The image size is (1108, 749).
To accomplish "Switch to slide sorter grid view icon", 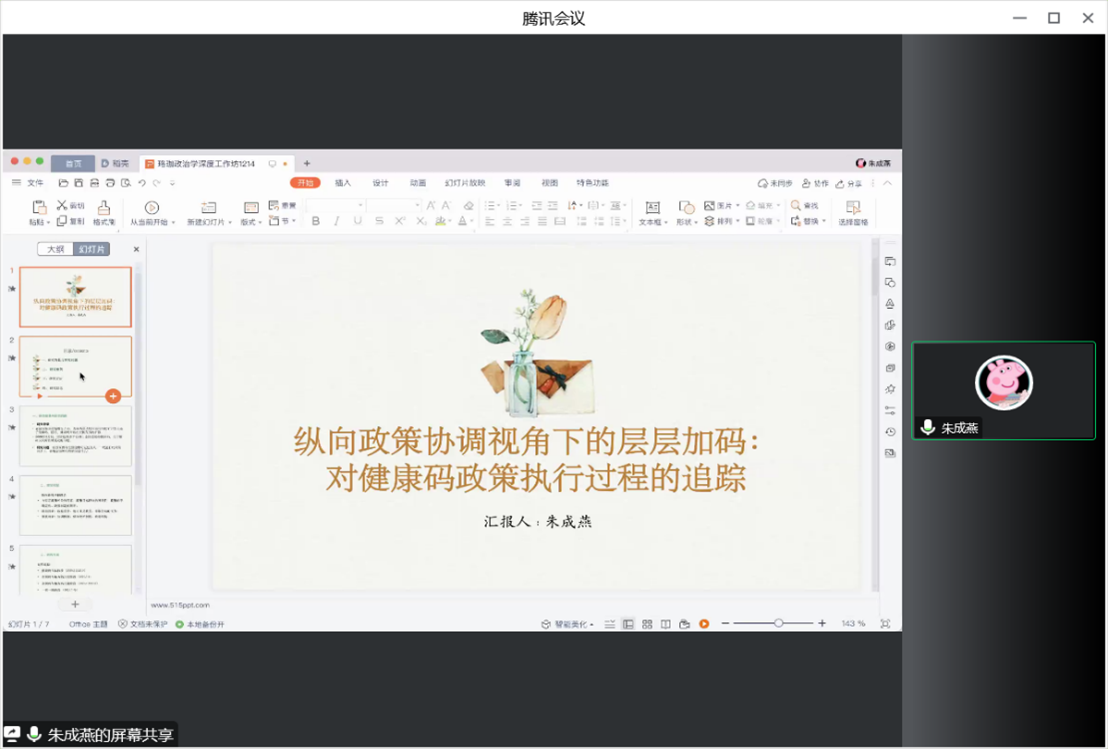I will coord(647,624).
